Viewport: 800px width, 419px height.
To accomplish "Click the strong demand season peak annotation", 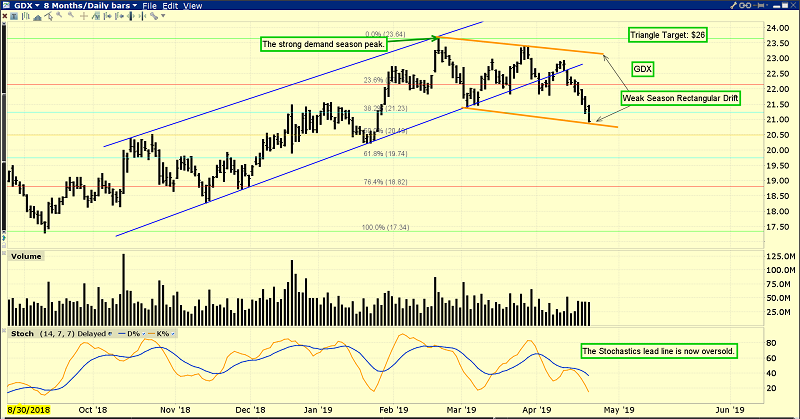I will (324, 44).
